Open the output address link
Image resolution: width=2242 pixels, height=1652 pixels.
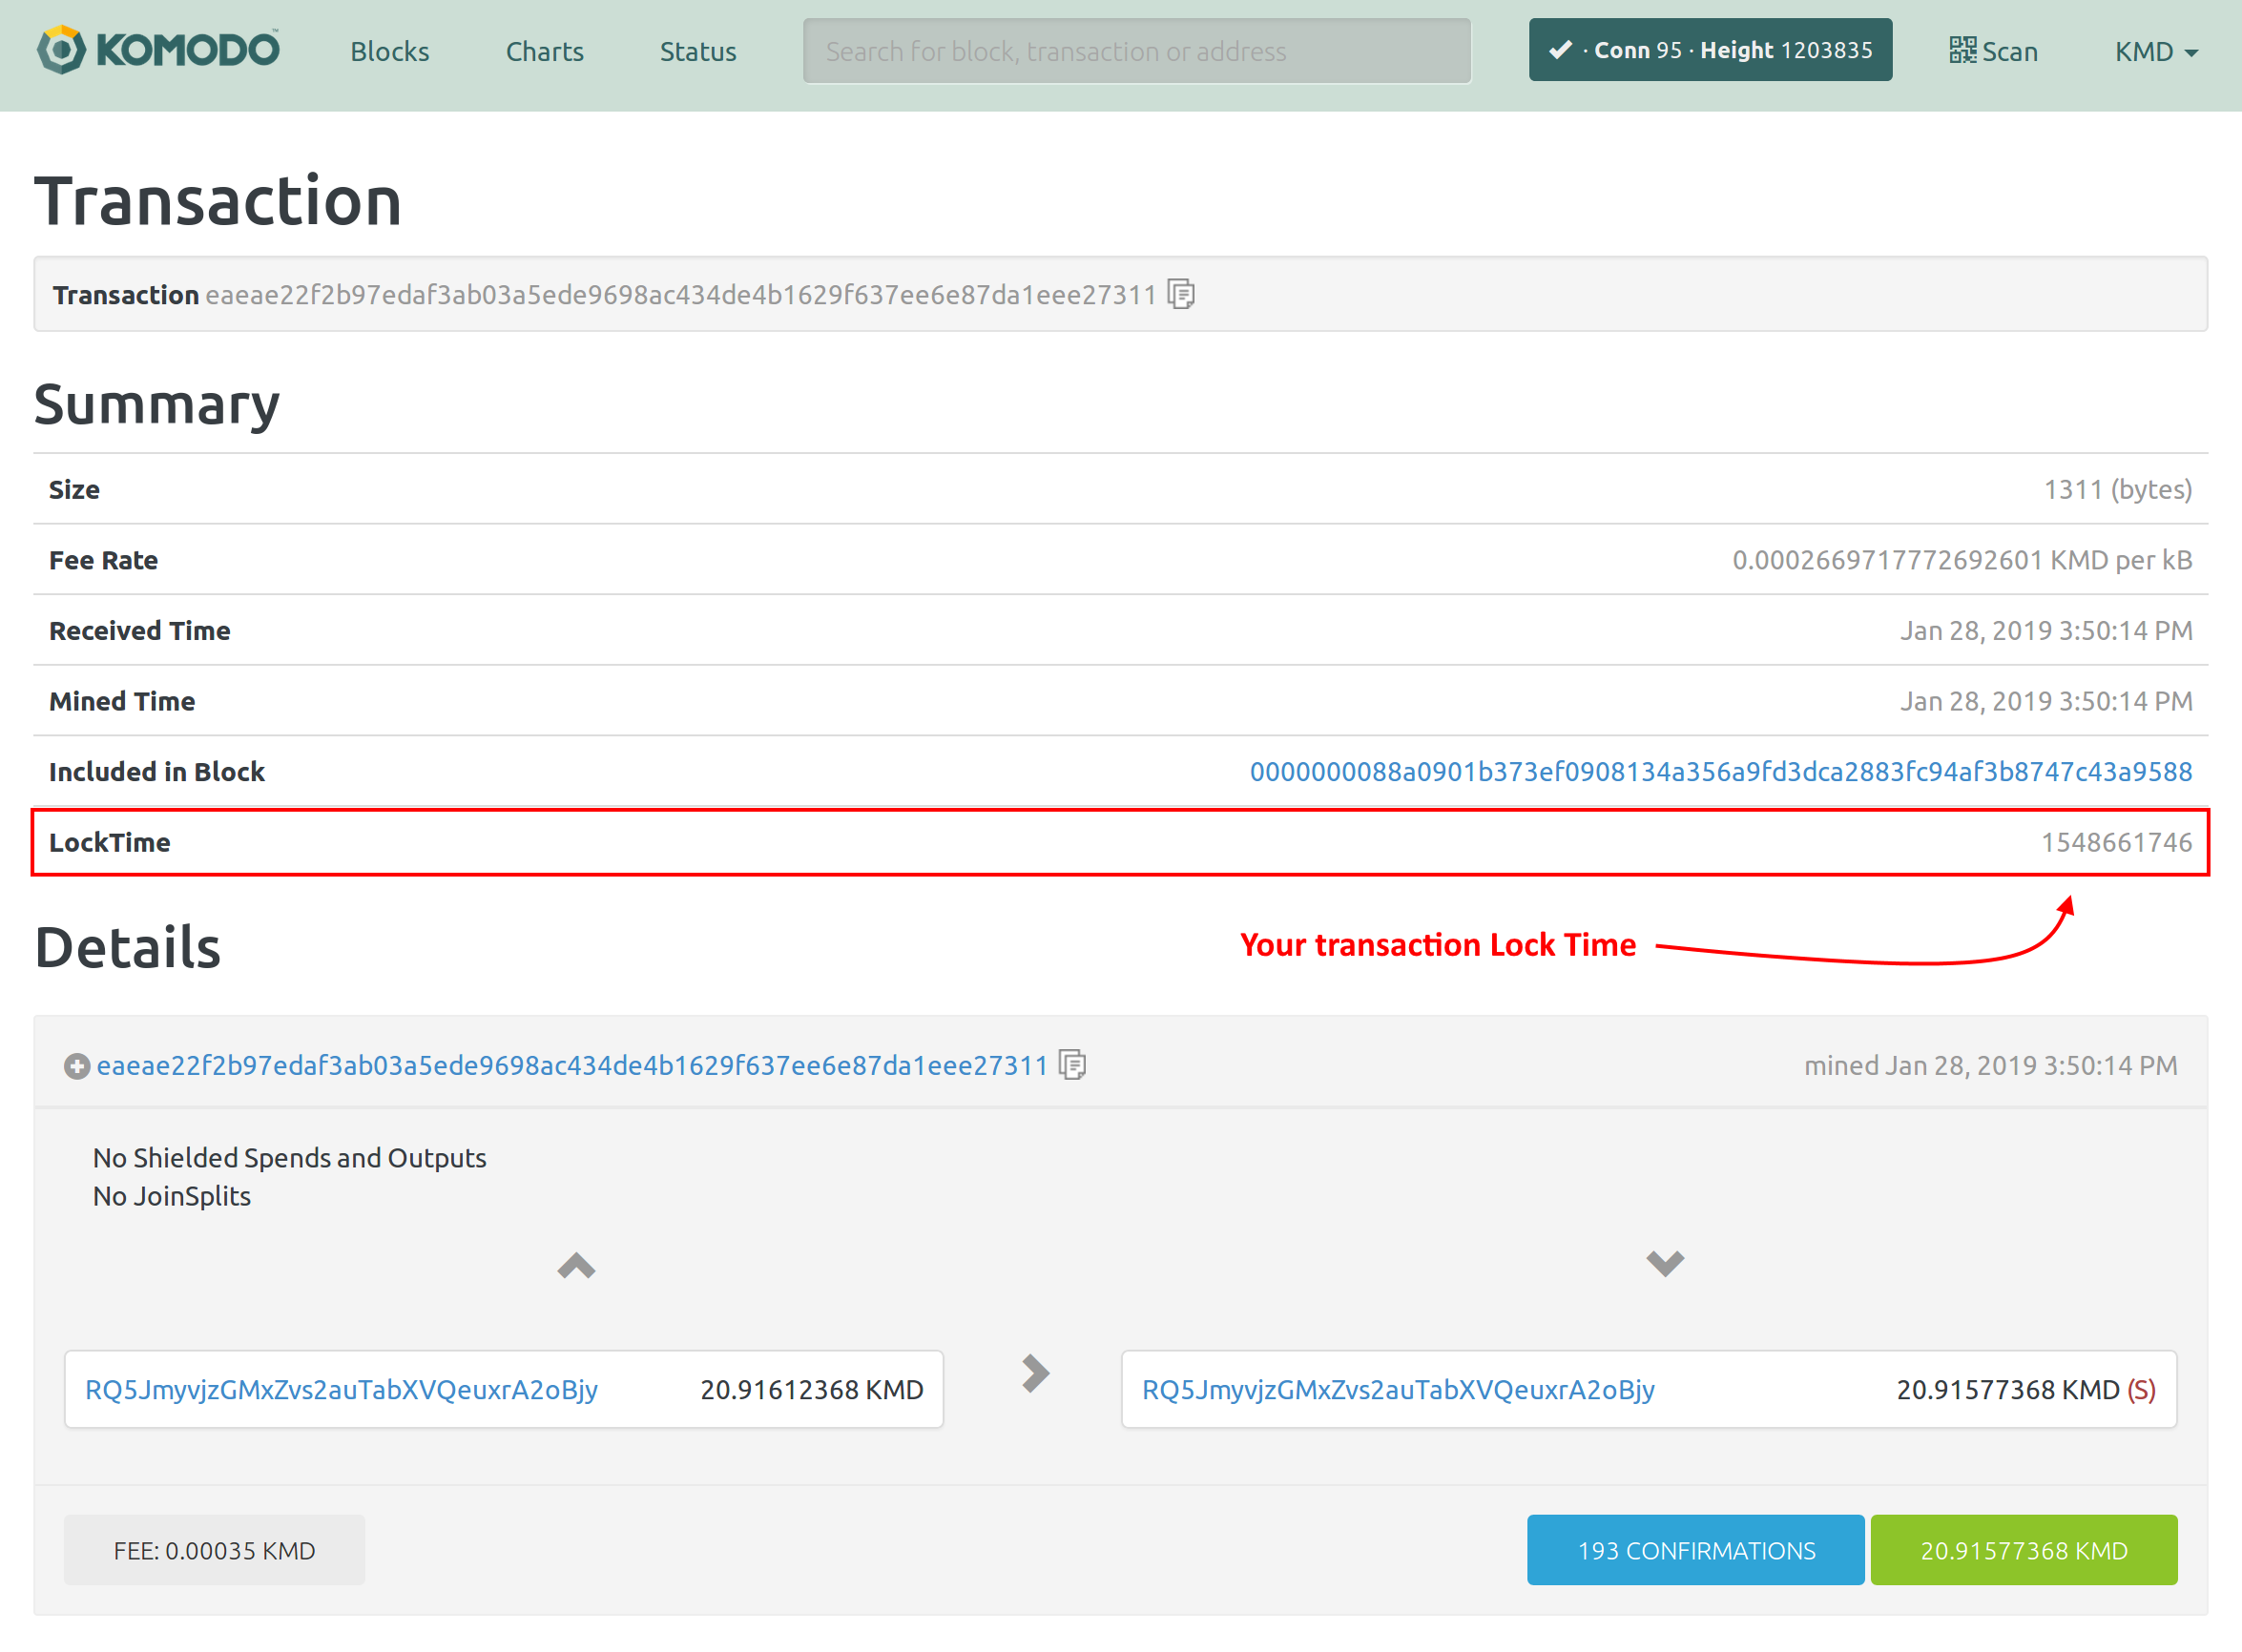(x=1398, y=1389)
